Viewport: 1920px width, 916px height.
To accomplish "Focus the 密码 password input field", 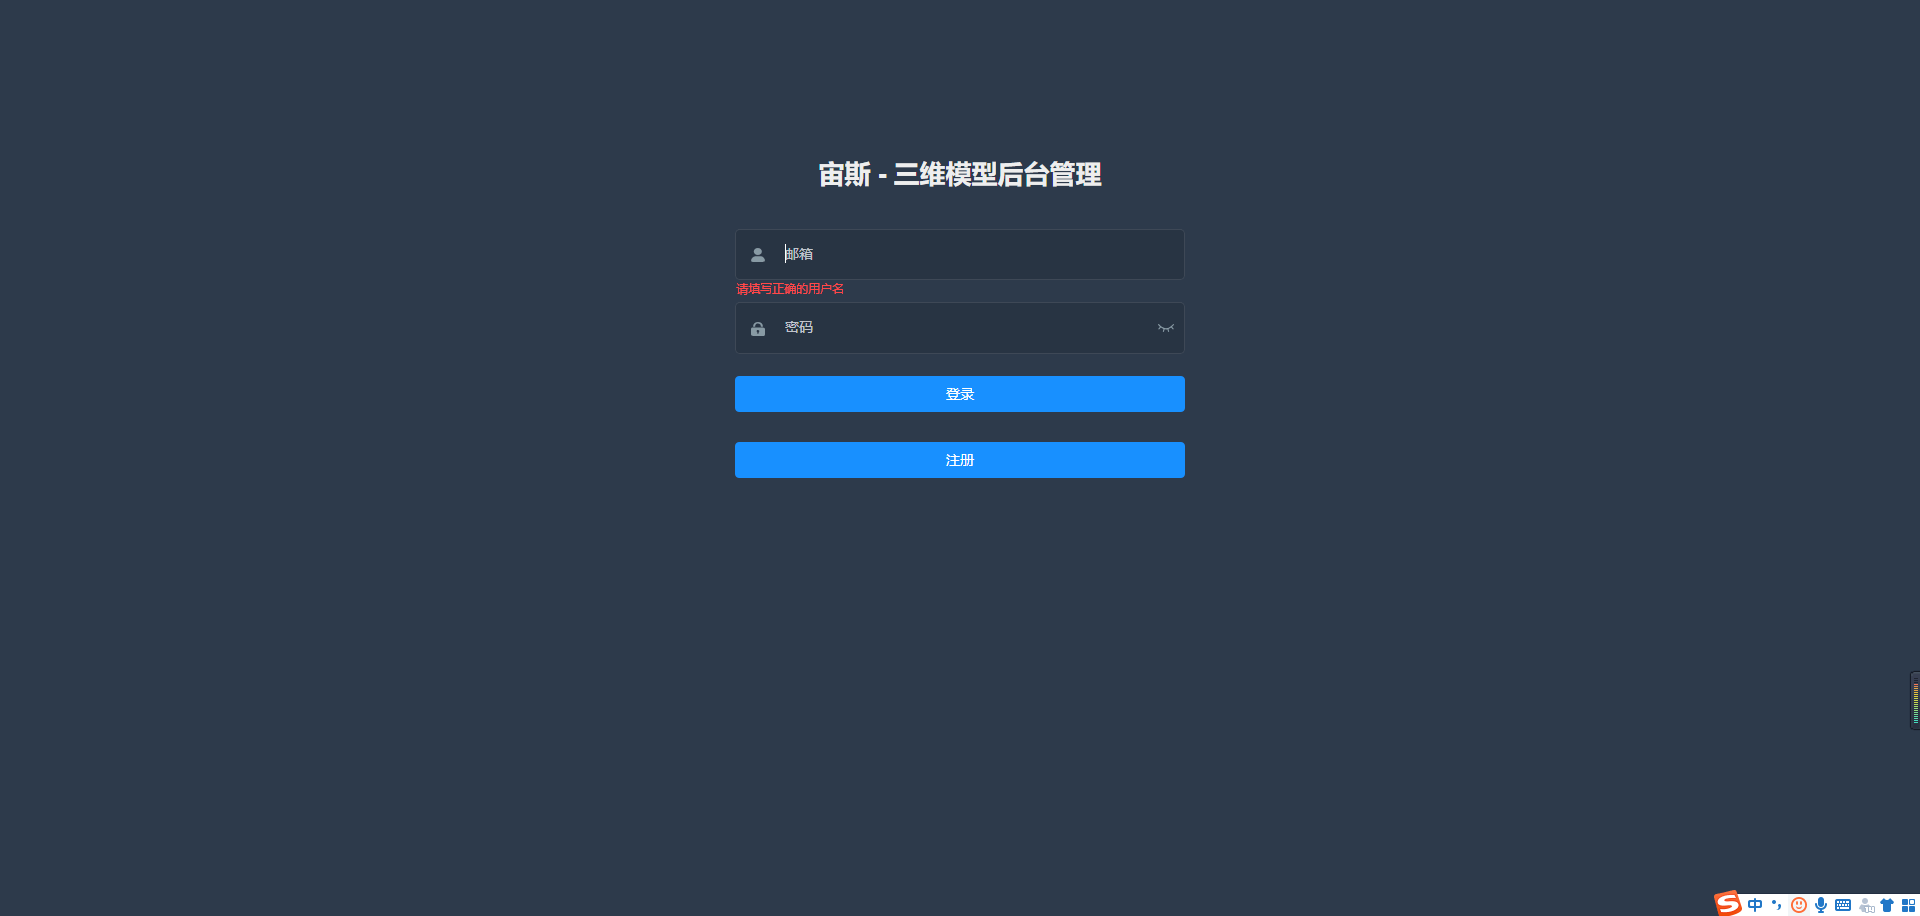I will coord(960,328).
